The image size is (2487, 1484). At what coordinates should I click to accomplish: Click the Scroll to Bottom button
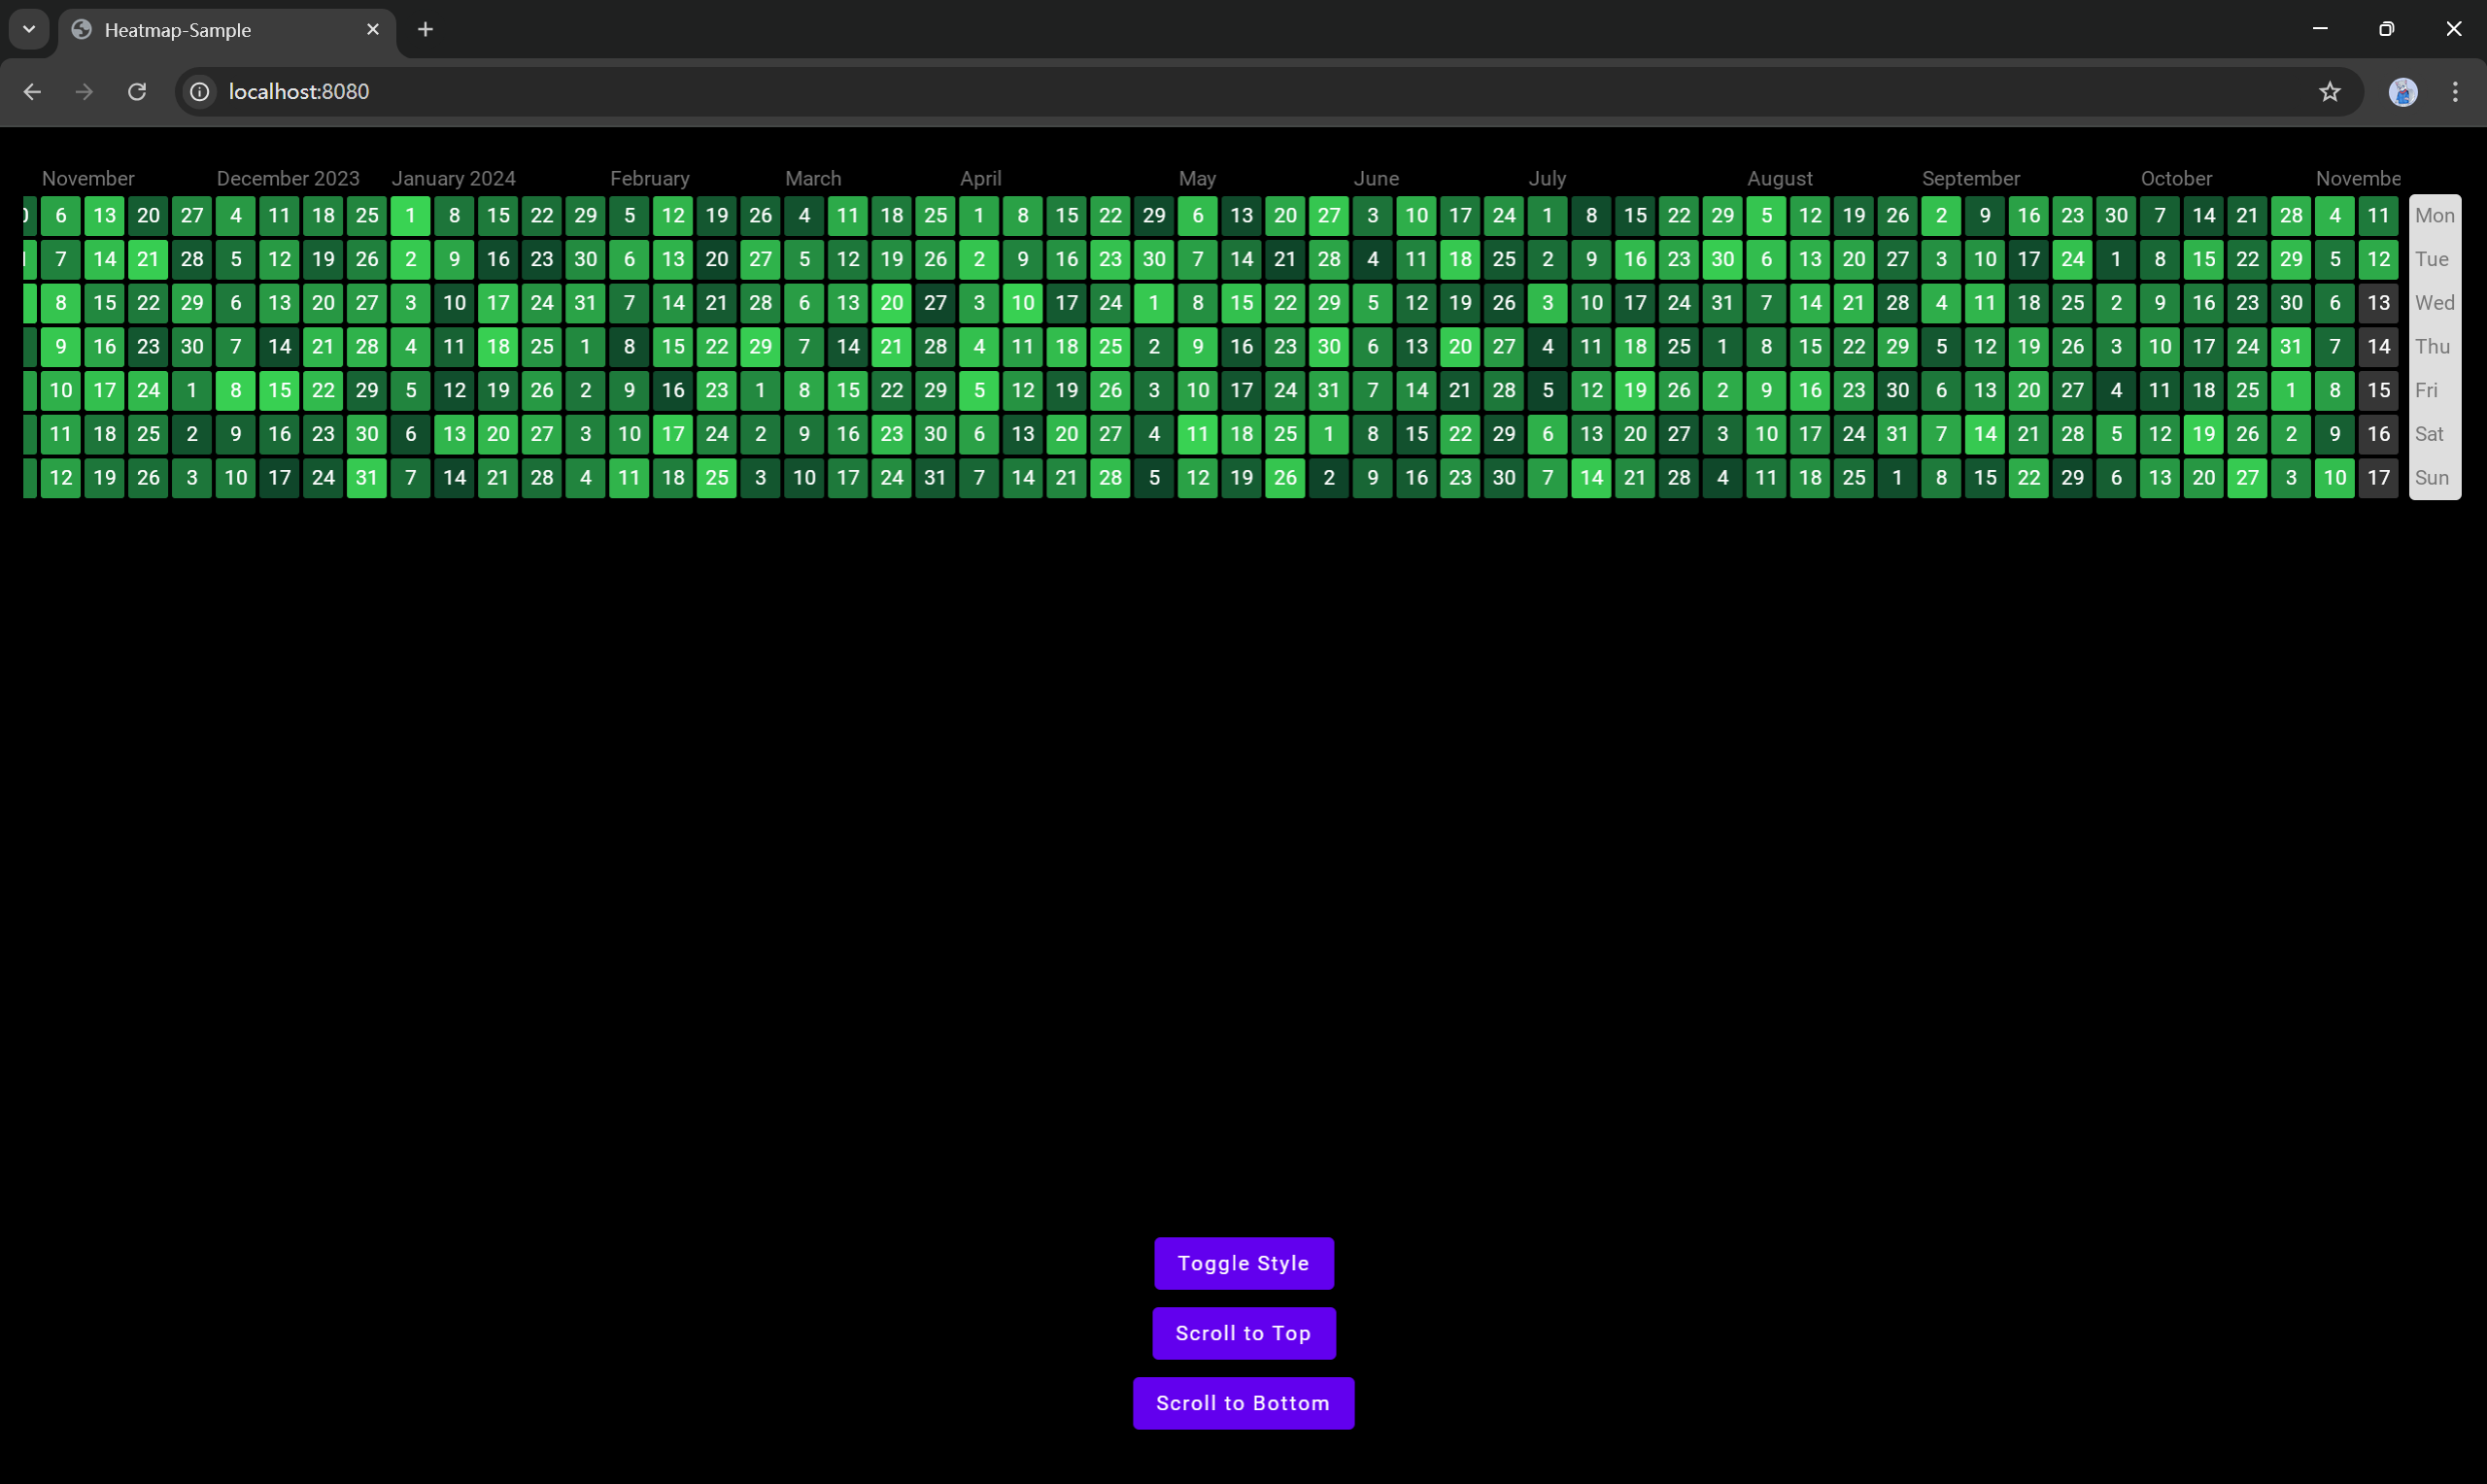tap(1243, 1403)
